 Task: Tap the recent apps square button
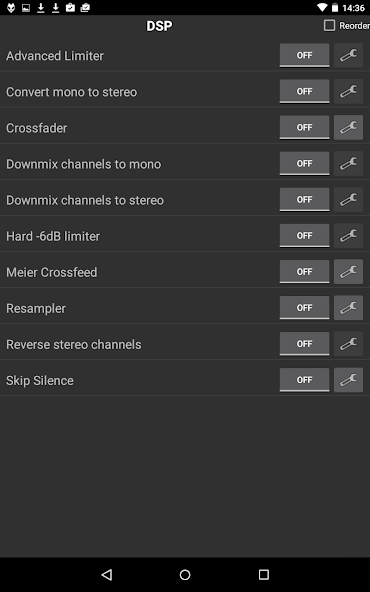264,575
